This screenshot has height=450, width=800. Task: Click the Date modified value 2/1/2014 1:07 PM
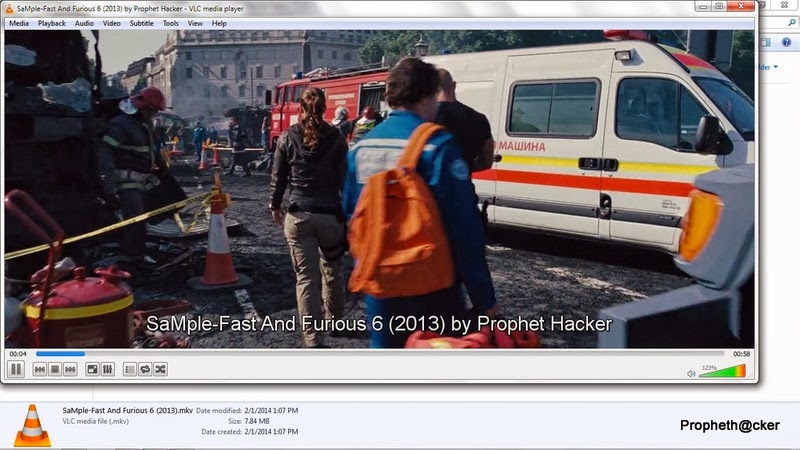pos(271,411)
